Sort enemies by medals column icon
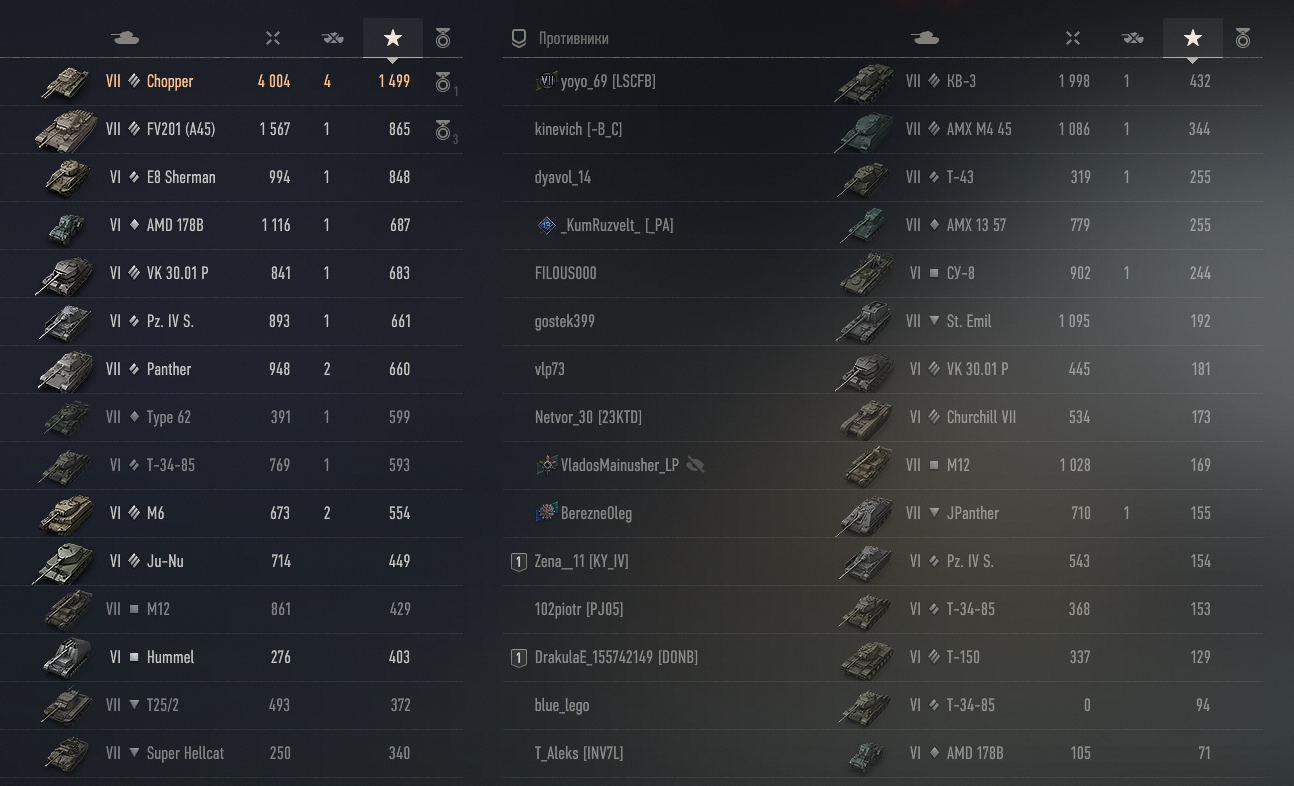Screen dimensions: 1294x786 pyautogui.click(x=1243, y=38)
